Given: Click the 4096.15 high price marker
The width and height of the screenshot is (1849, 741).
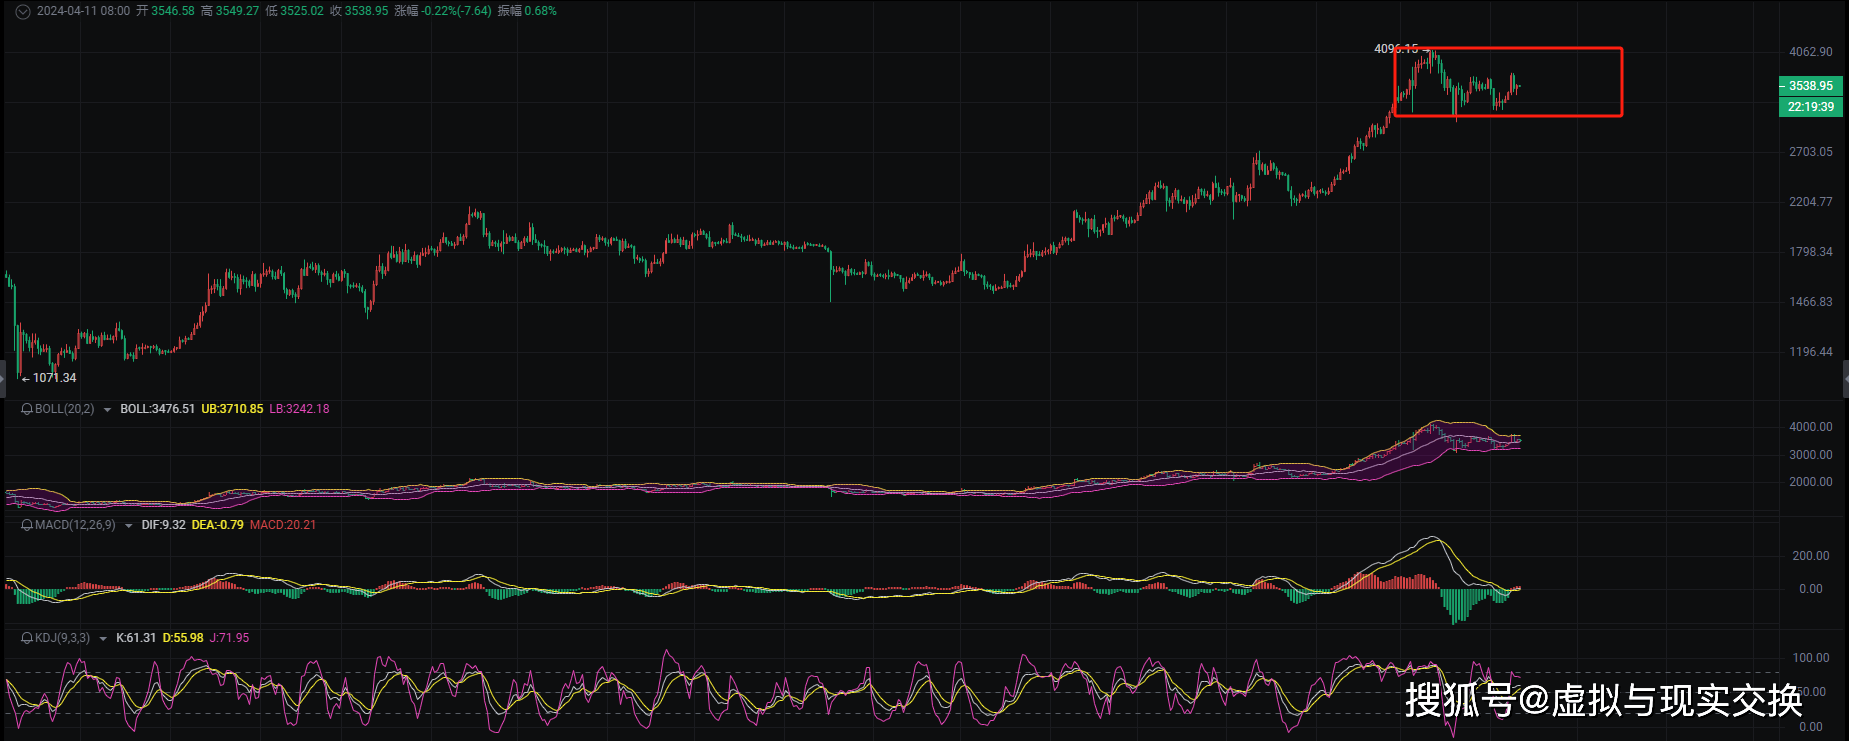Looking at the screenshot, I should coord(1395,49).
